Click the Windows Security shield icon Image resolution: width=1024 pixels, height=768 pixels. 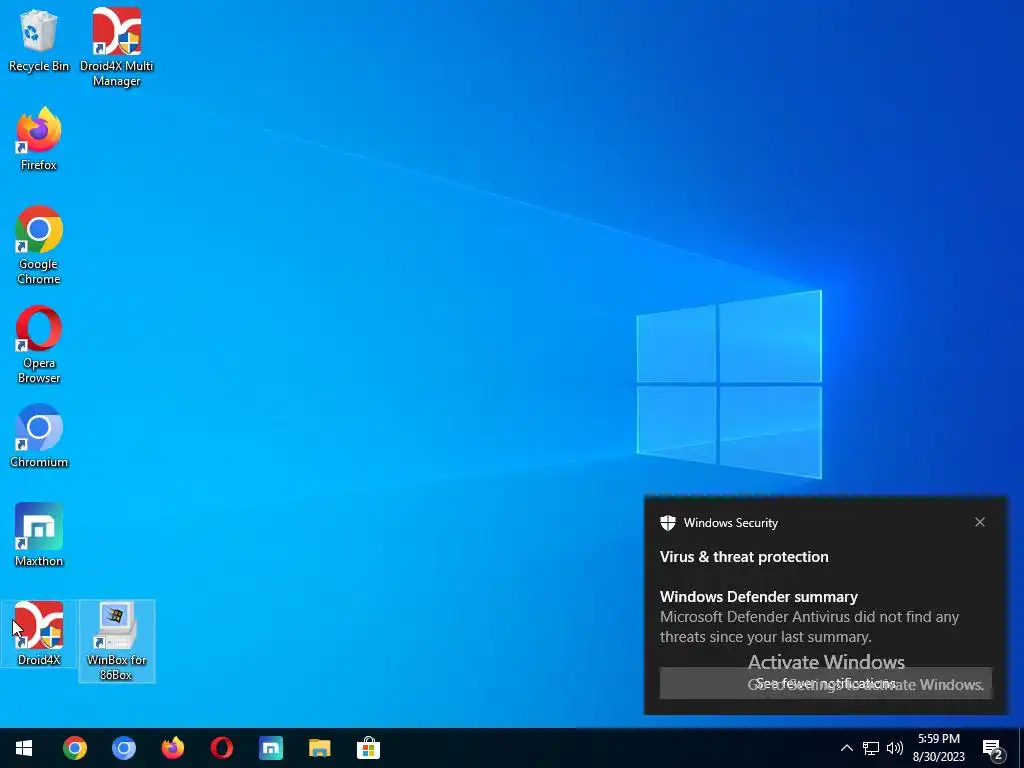click(x=667, y=522)
